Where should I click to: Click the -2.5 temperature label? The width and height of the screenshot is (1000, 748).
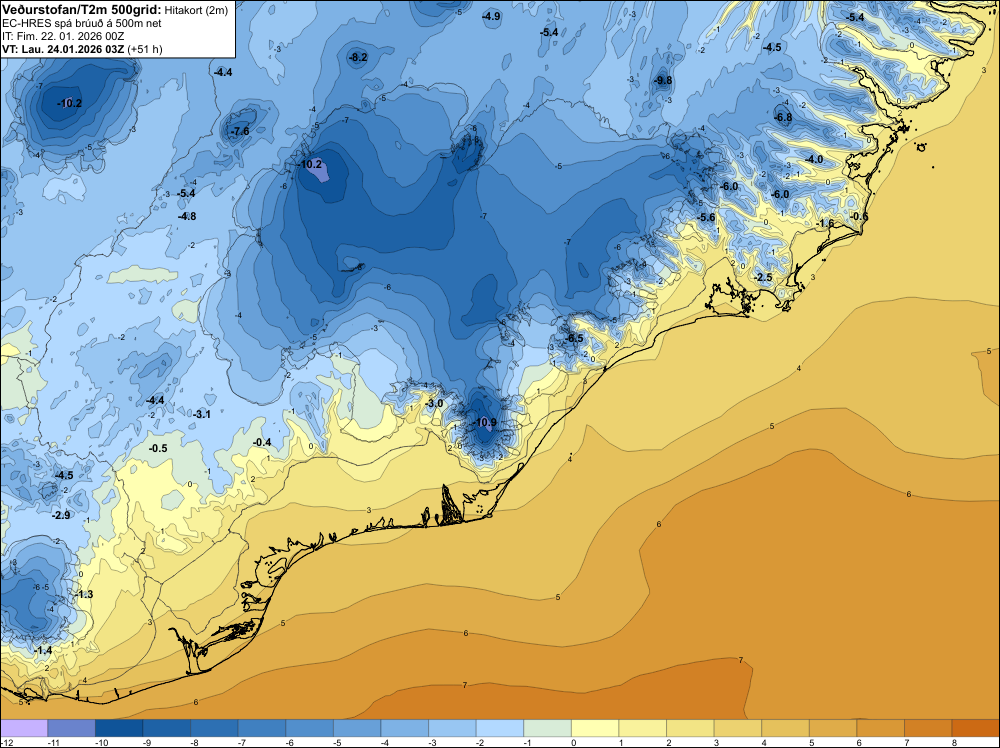click(763, 277)
